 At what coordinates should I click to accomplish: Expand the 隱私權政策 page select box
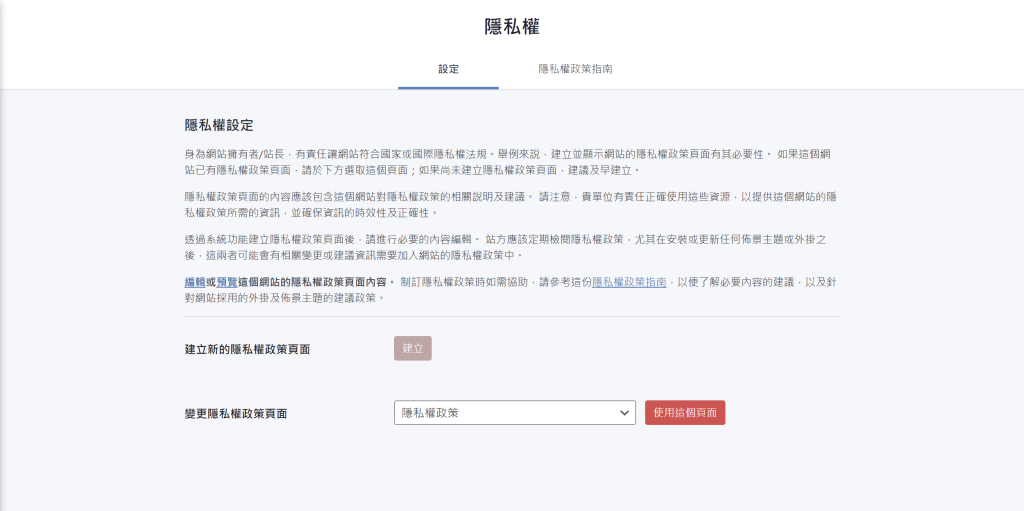pos(515,413)
